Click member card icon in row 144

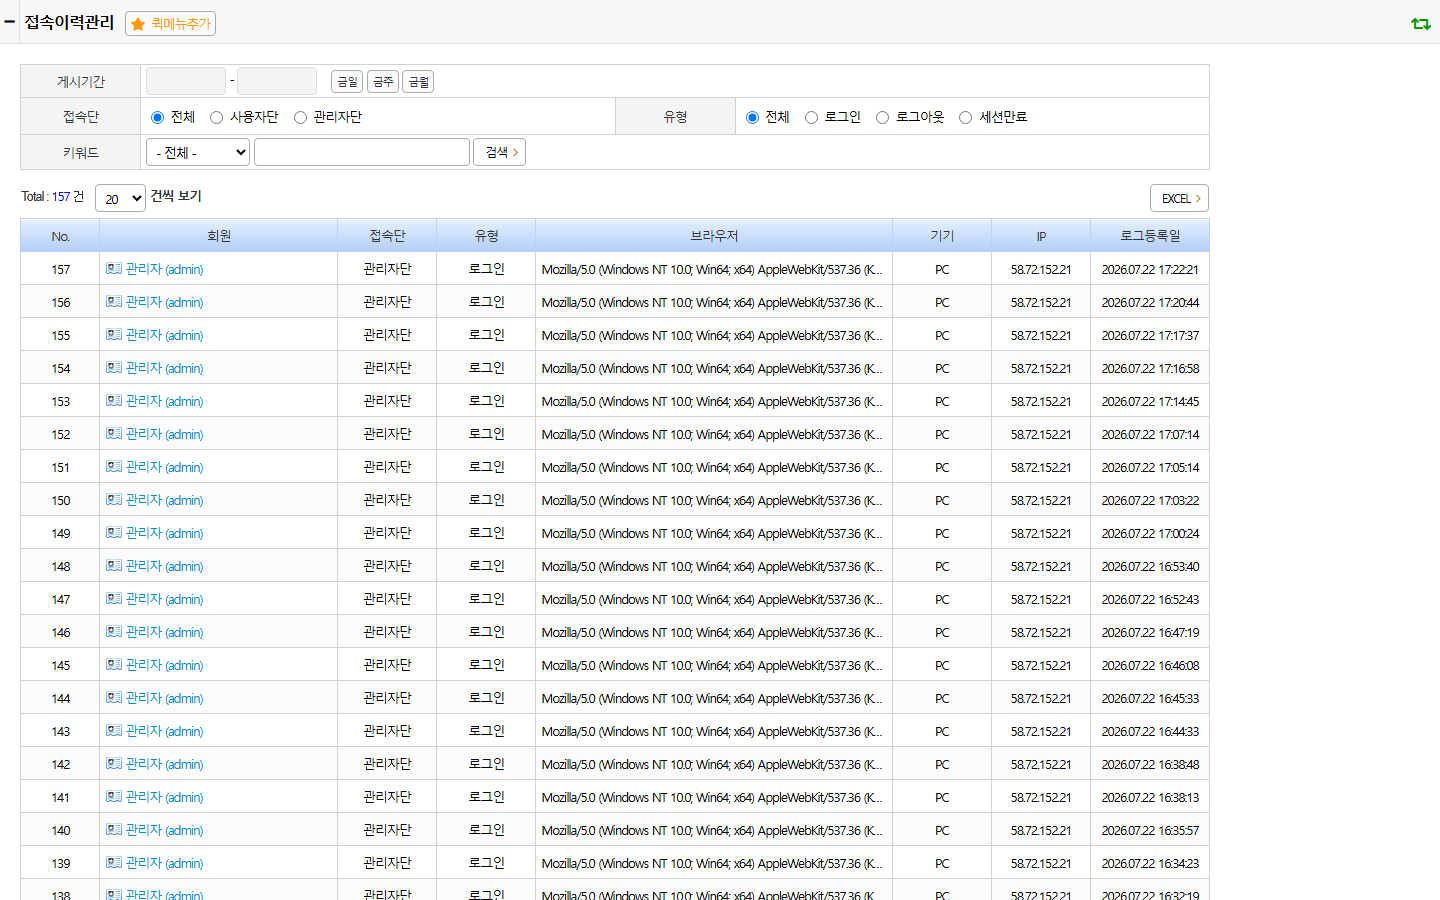coord(114,697)
